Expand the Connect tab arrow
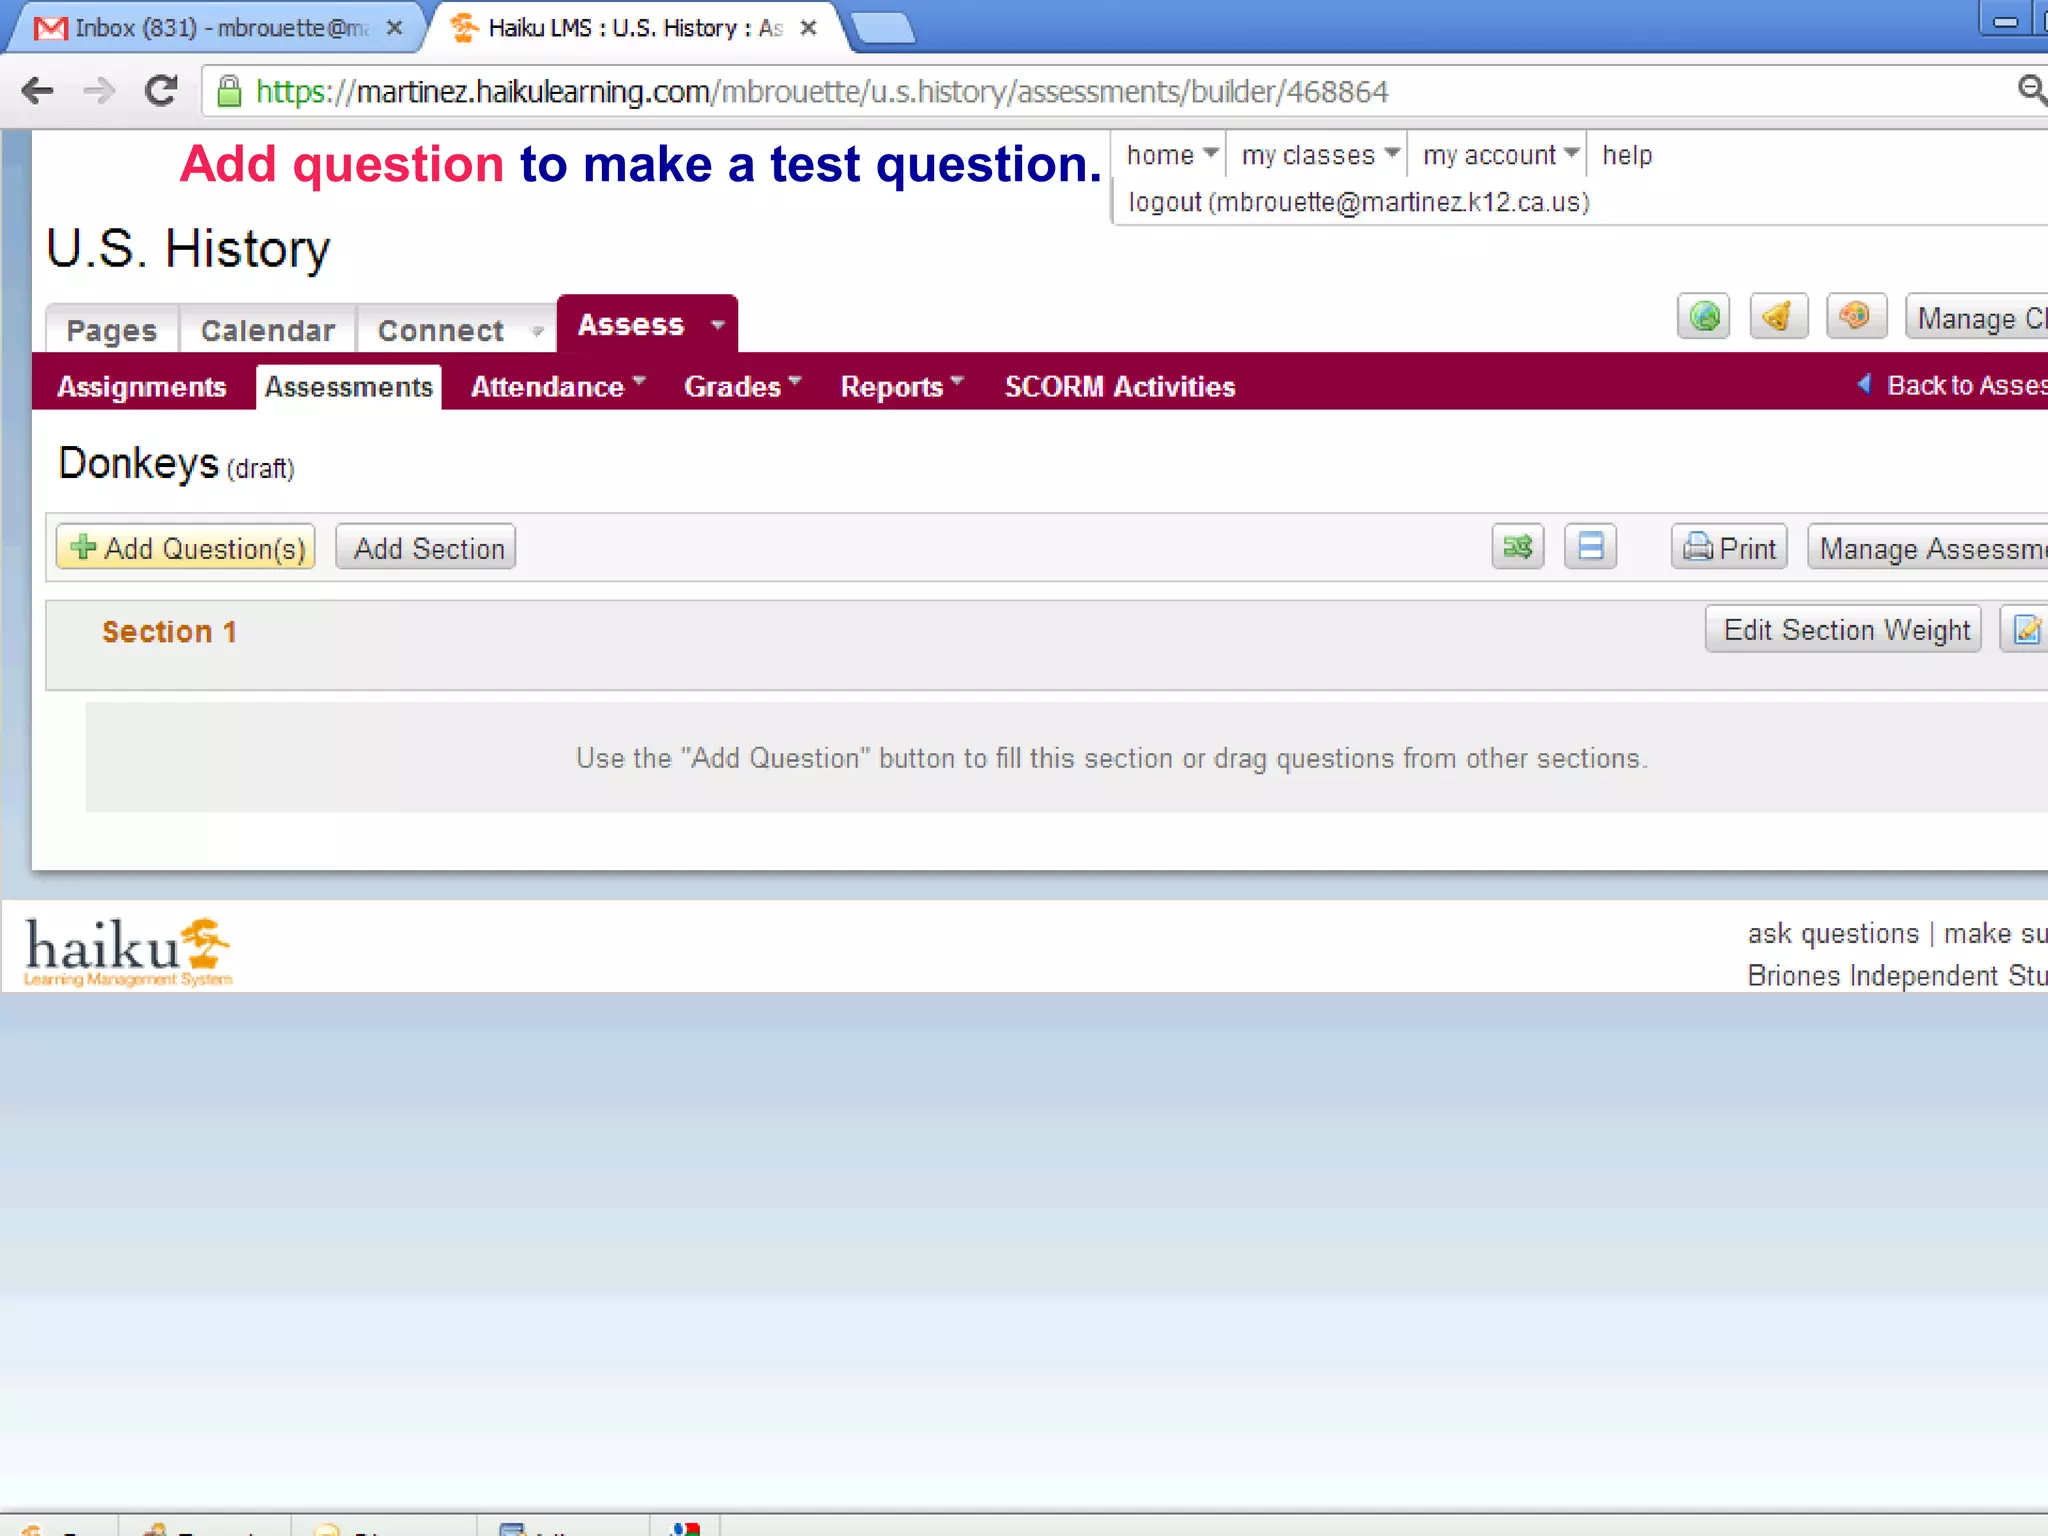The width and height of the screenshot is (2048, 1536). [x=538, y=331]
